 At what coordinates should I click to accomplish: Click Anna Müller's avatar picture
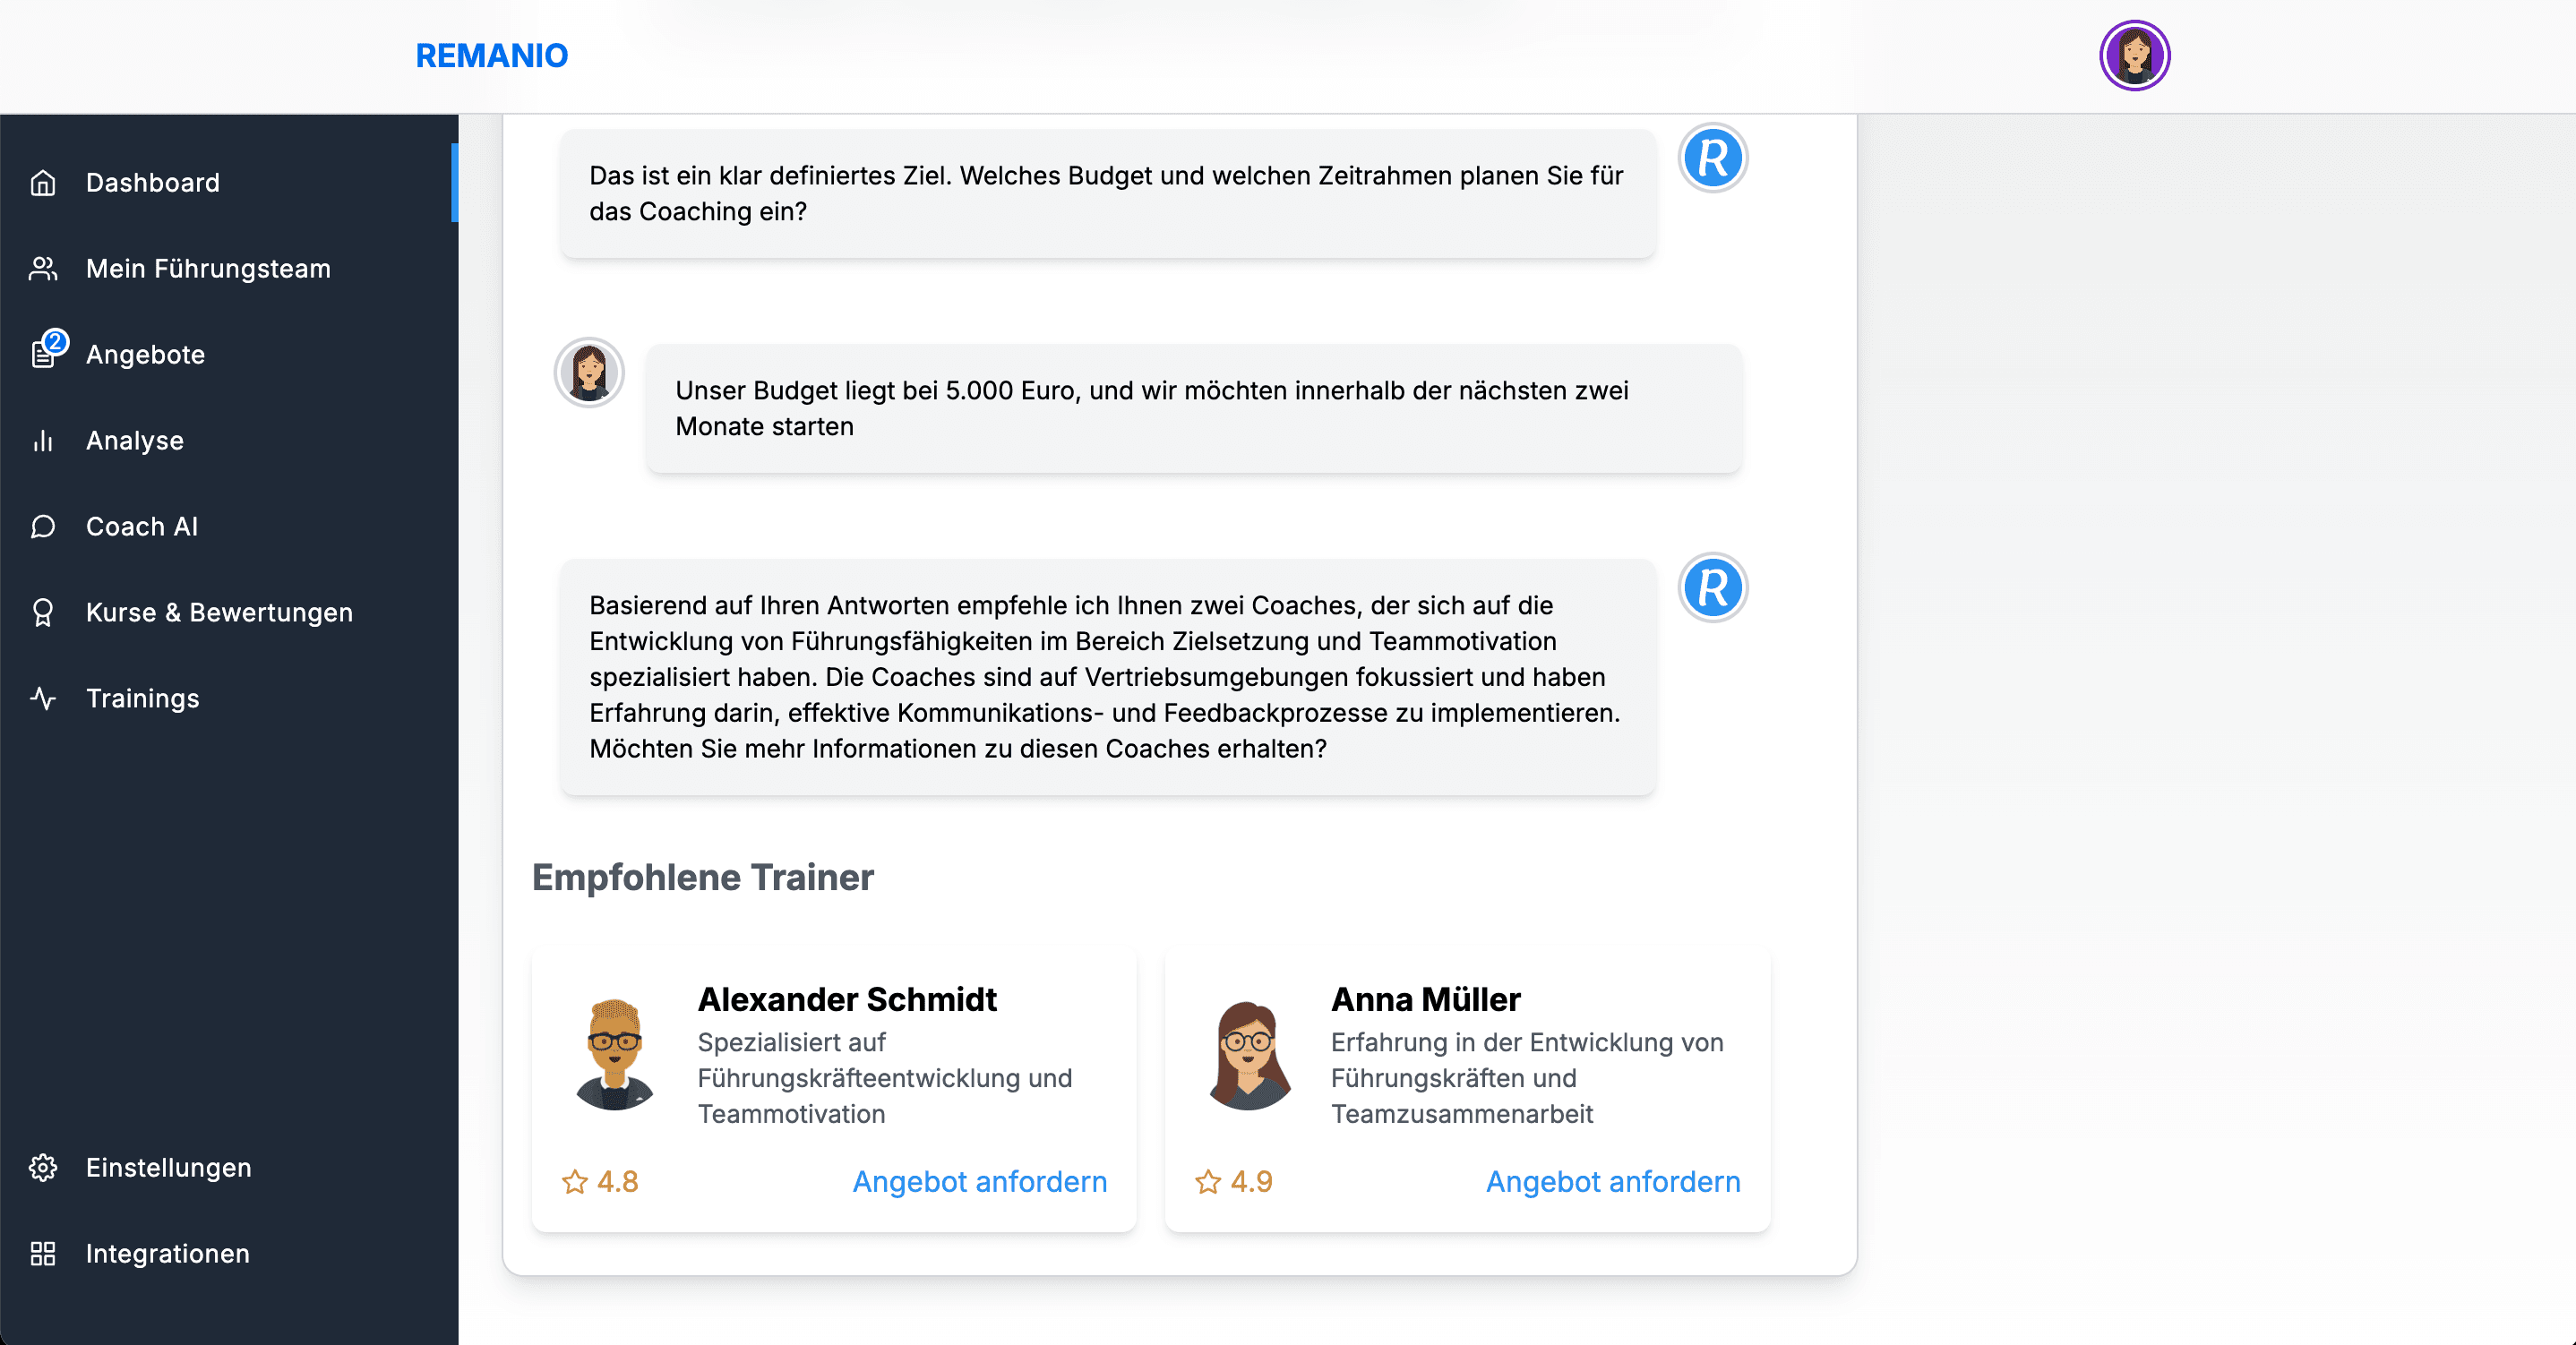pos(1248,1055)
